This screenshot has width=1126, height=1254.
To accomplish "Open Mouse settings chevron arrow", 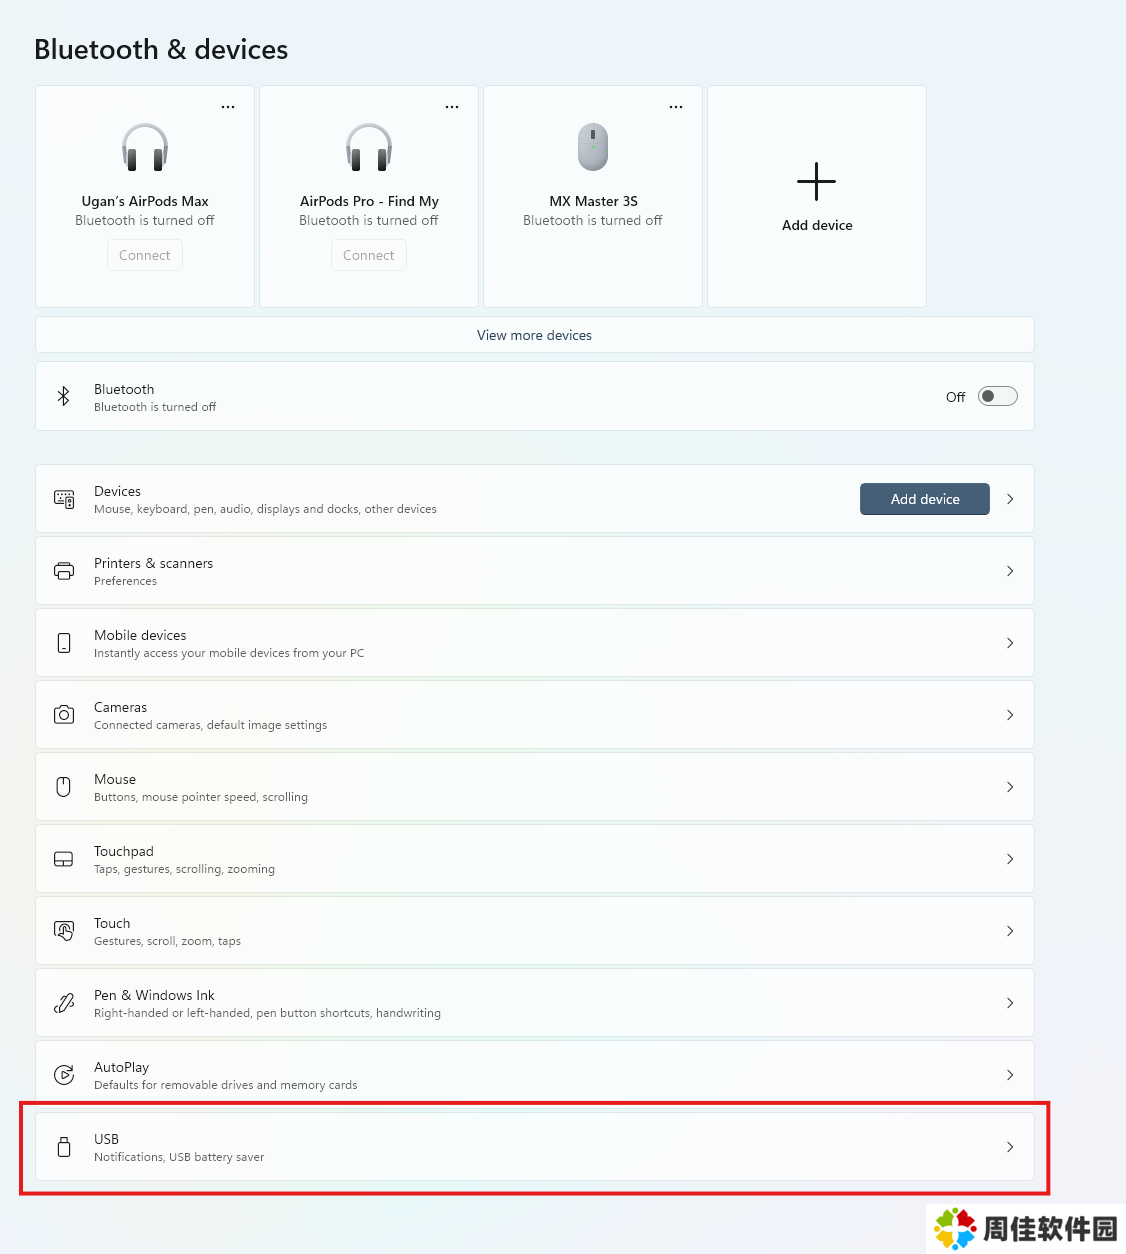I will click(x=1010, y=787).
